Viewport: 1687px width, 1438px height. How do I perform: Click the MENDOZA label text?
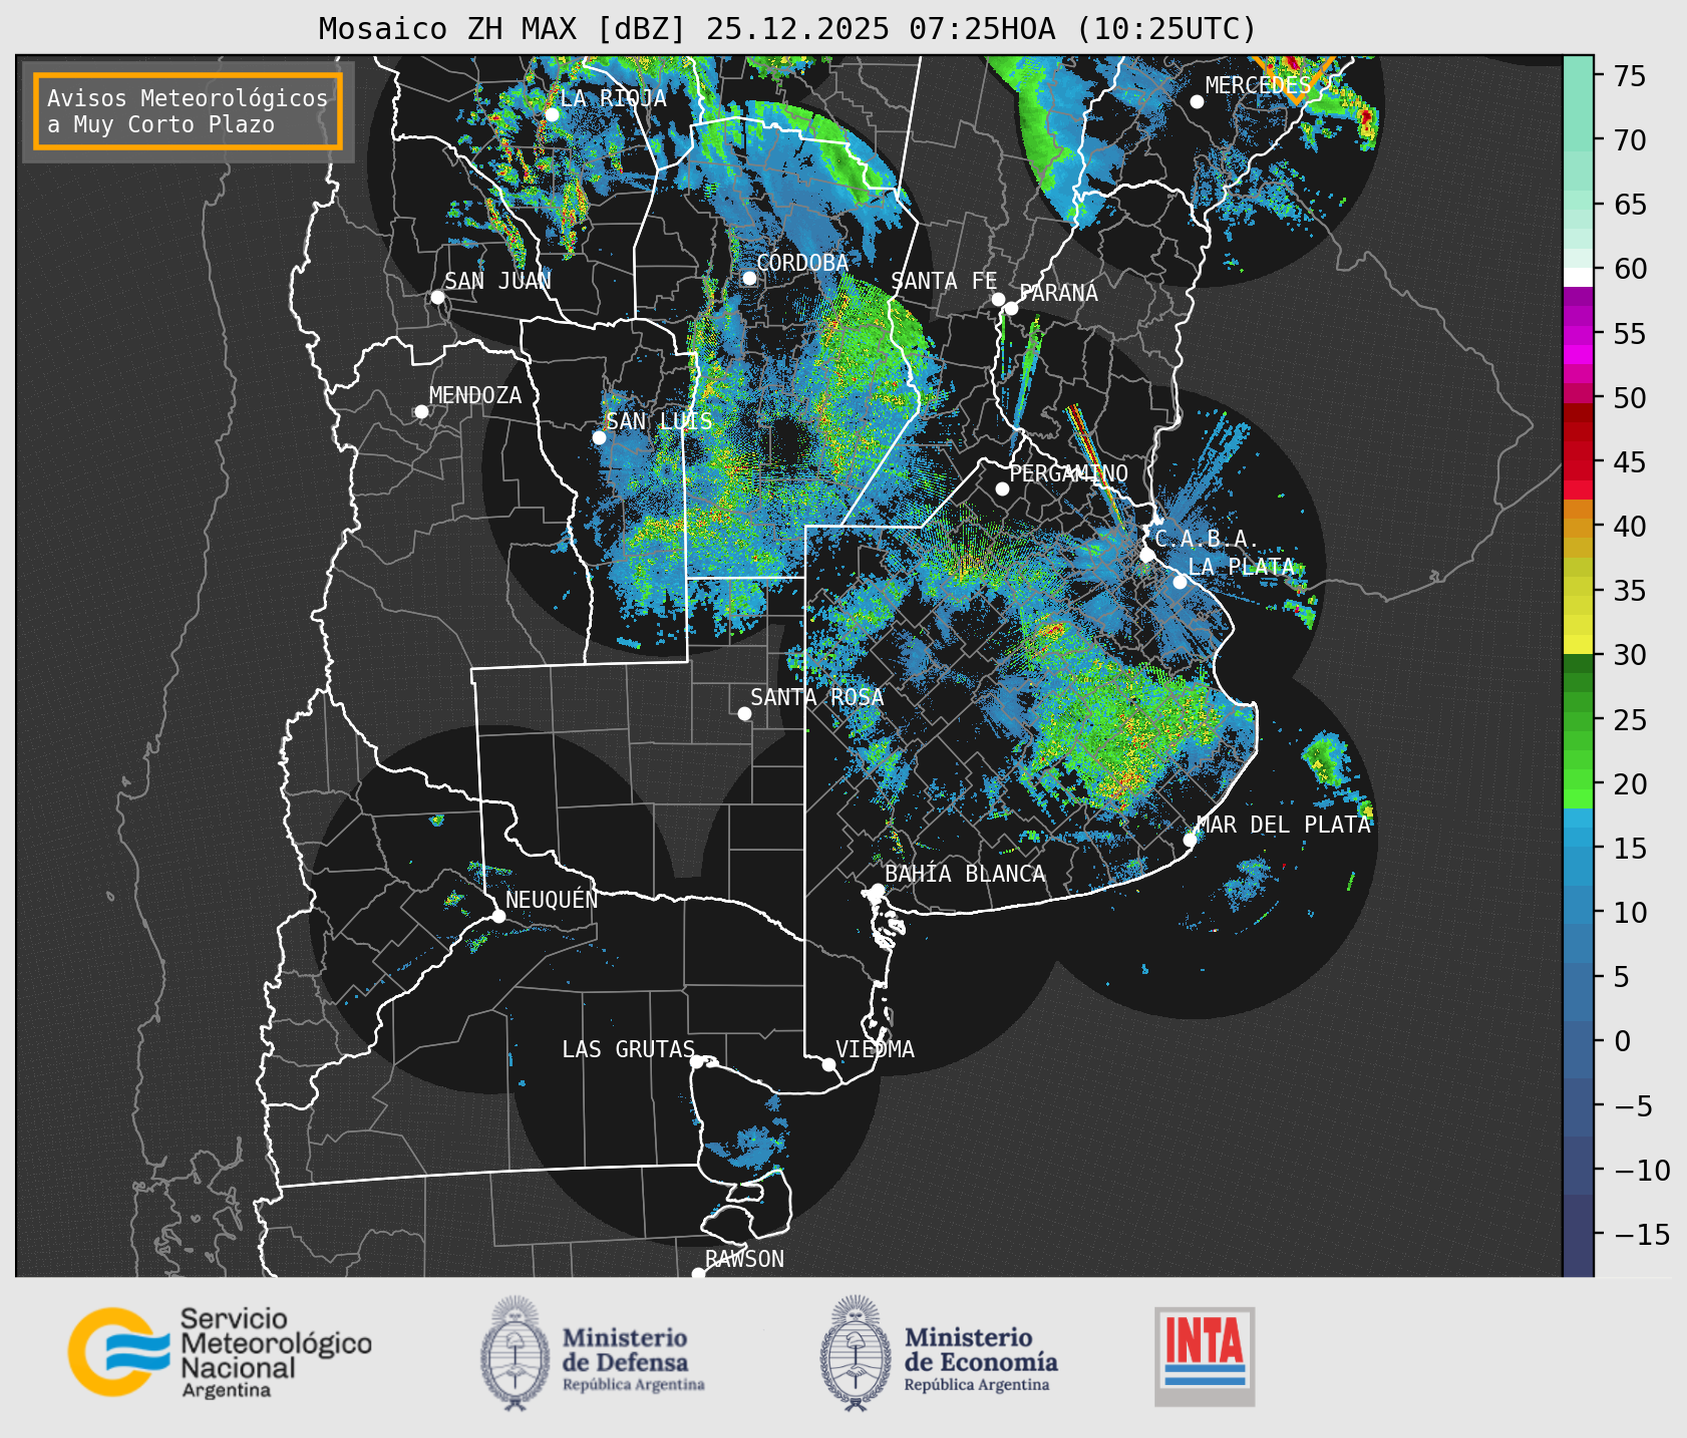[x=475, y=396]
